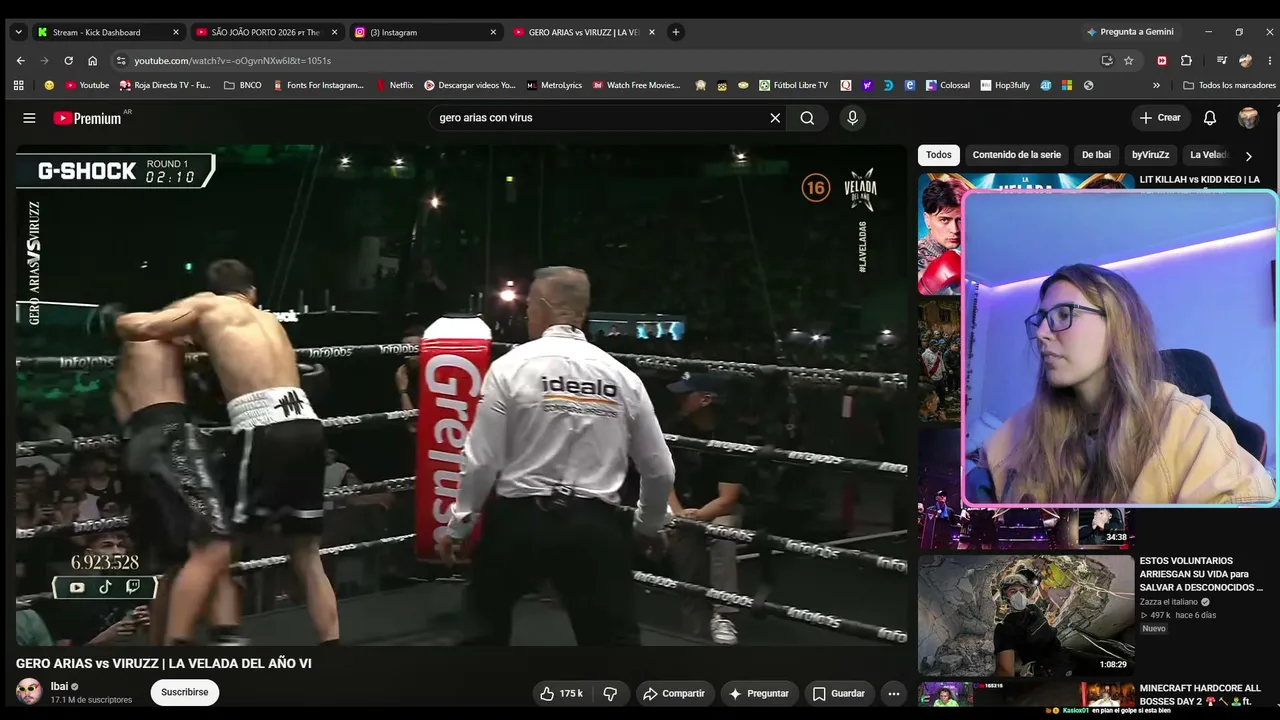This screenshot has height=720, width=1280.
Task: Filter recommendations by byViruZz chip
Action: [1150, 155]
